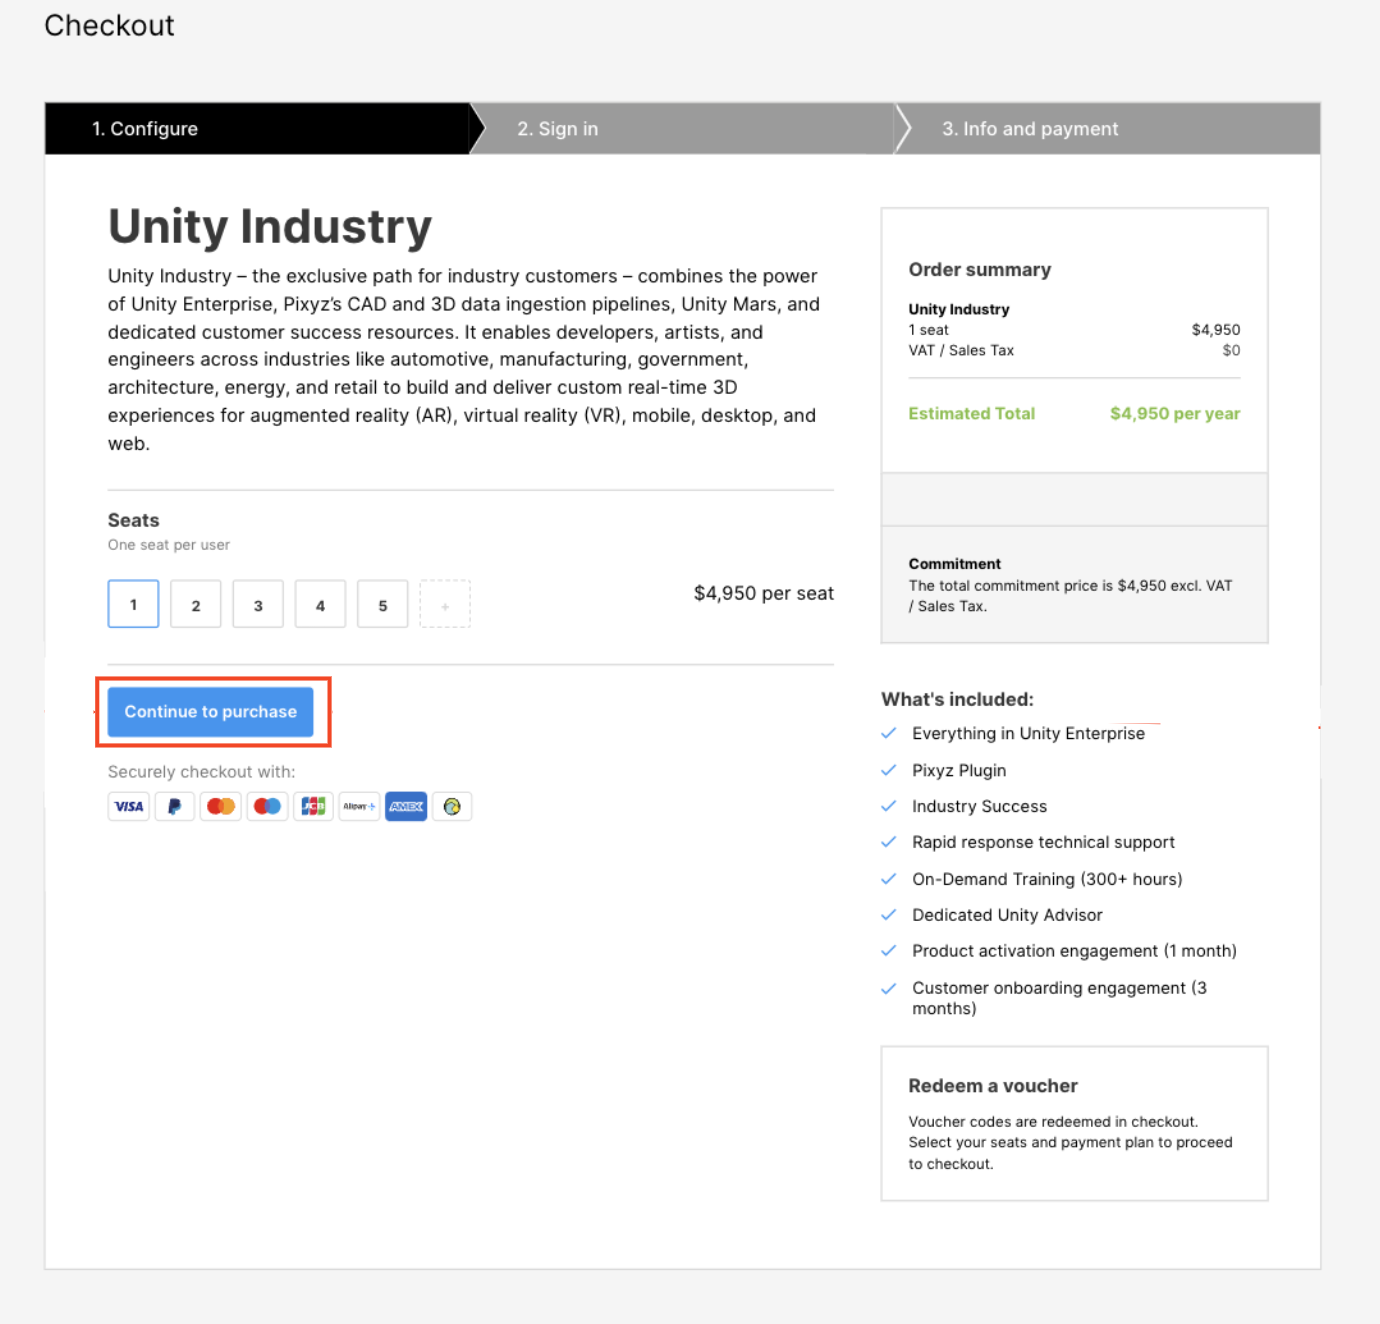Click the $0 tax amount
This screenshot has height=1324, width=1380.
click(x=1231, y=350)
